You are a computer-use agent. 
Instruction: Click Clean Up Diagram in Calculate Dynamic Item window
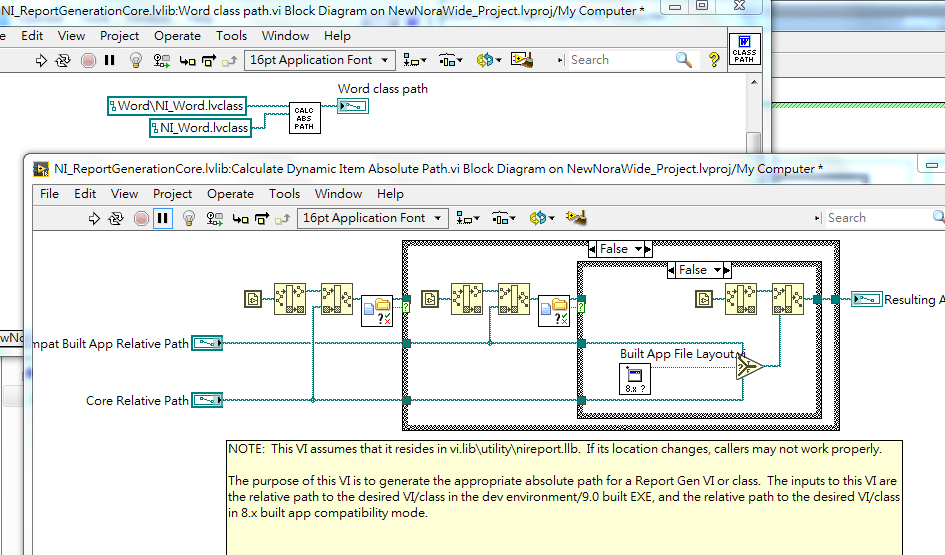click(x=576, y=218)
